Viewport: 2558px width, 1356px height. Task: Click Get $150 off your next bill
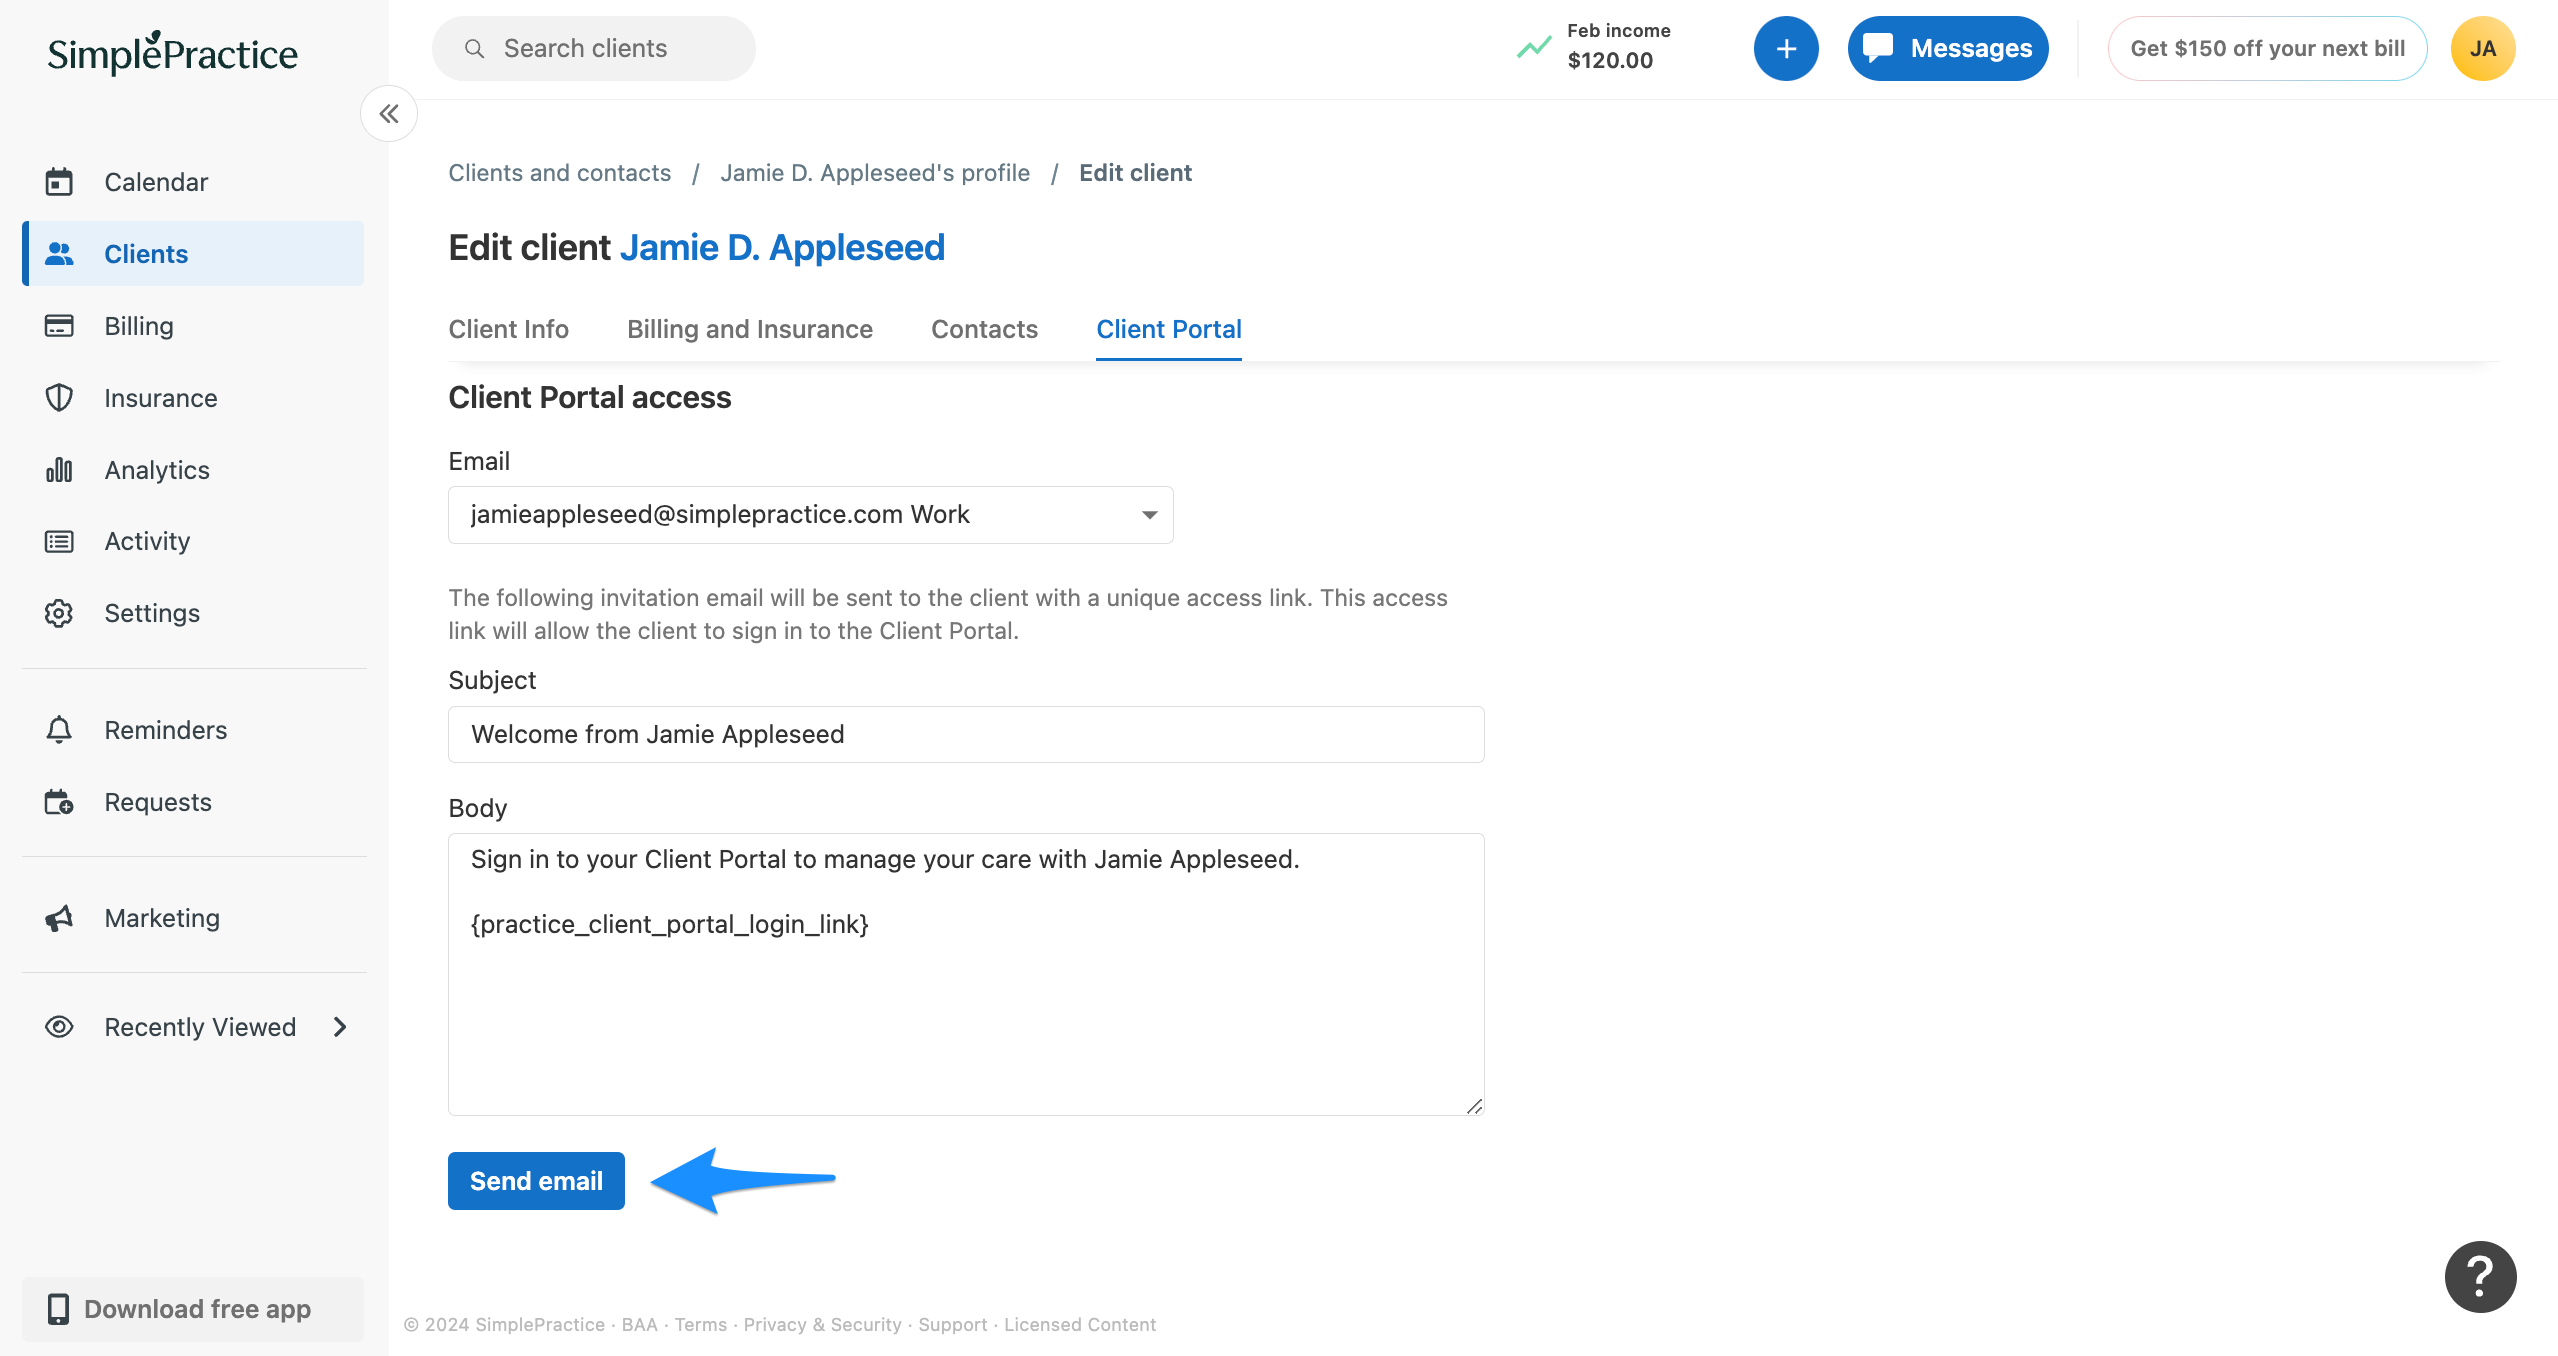tap(2267, 48)
